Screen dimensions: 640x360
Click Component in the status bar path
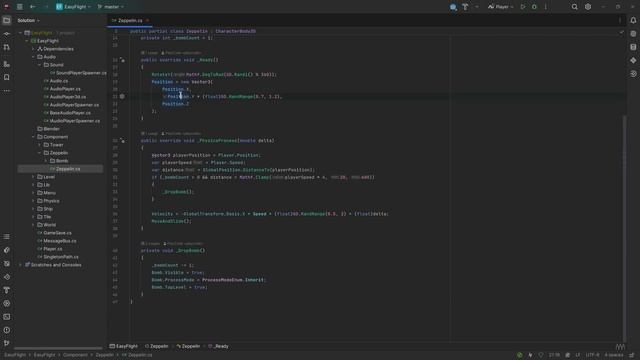tap(75, 356)
